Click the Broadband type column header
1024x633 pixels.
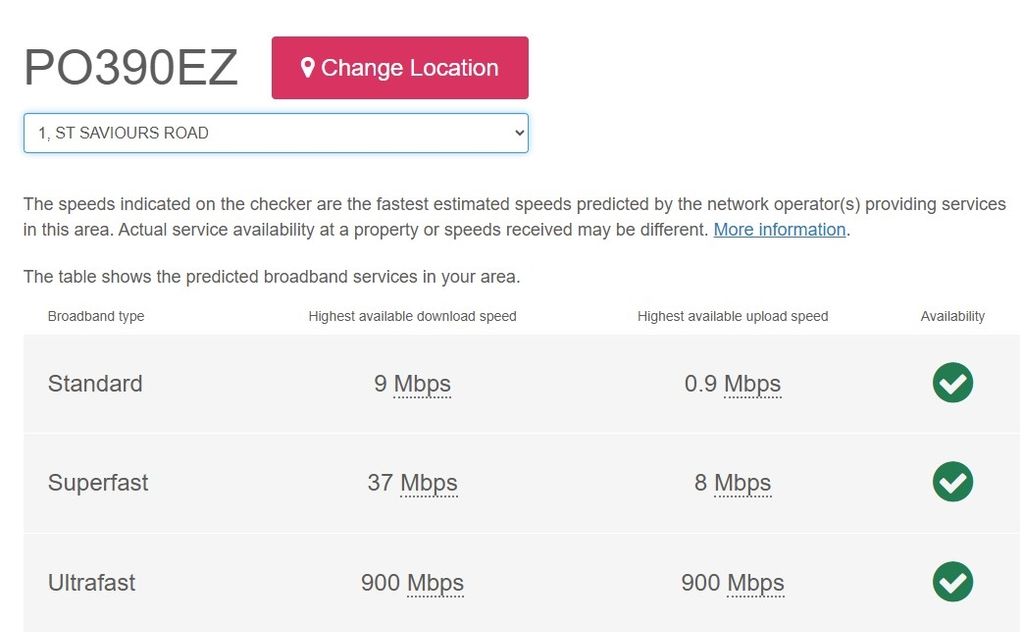click(96, 317)
